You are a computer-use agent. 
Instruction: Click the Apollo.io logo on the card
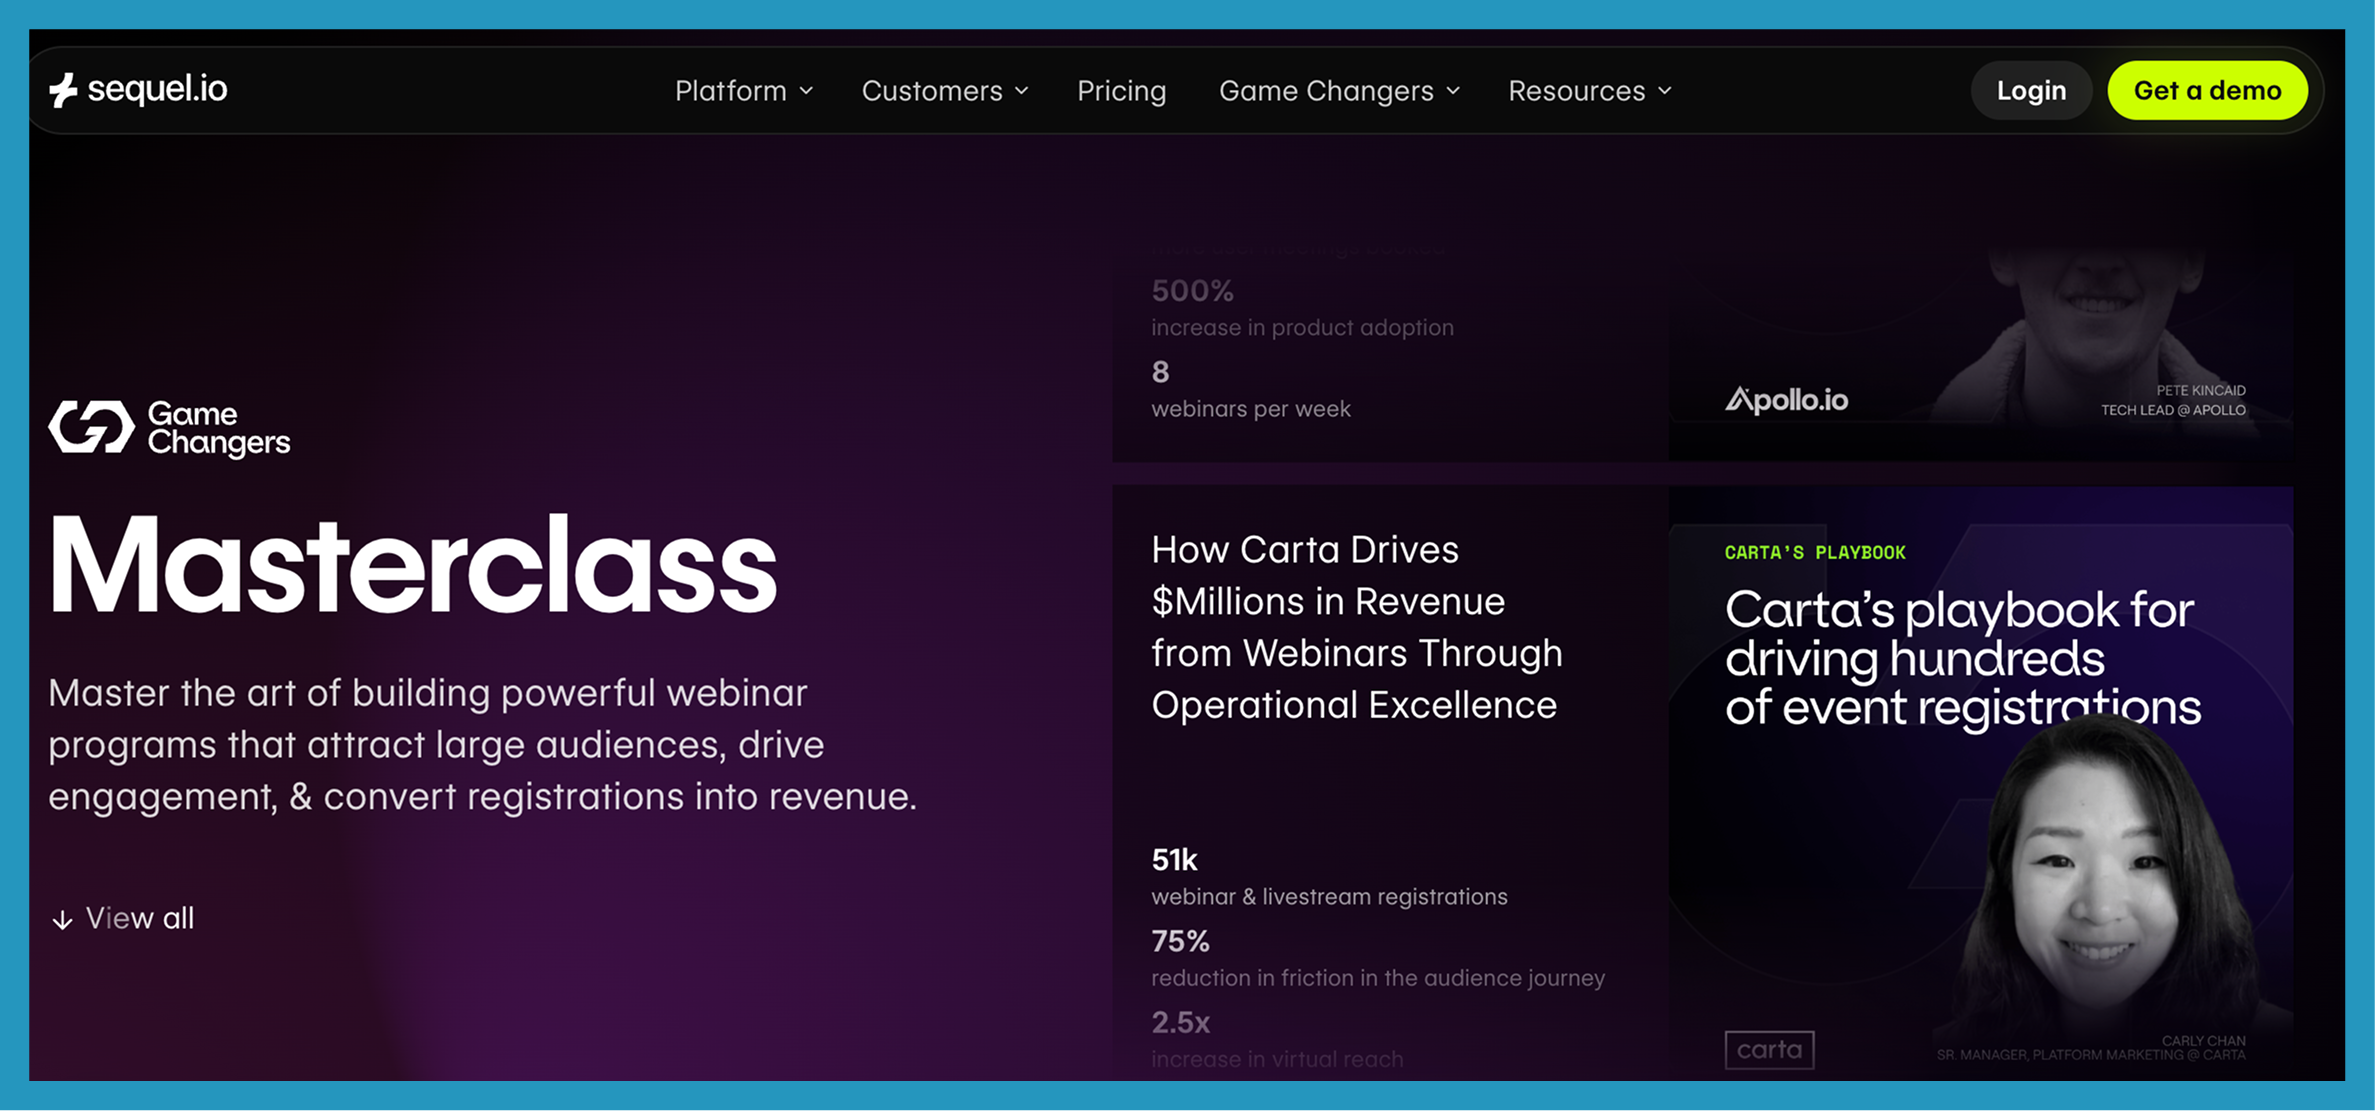pyautogui.click(x=1786, y=401)
